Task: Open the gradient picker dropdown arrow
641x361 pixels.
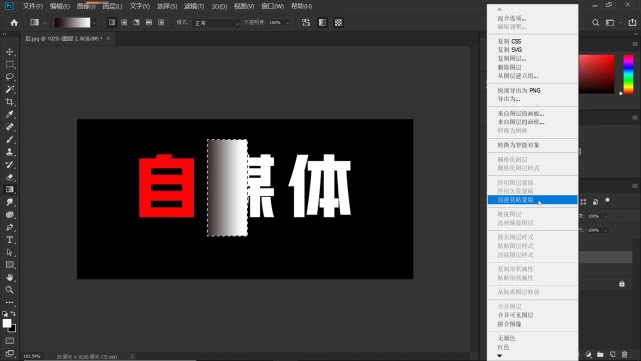Action: pyautogui.click(x=94, y=23)
